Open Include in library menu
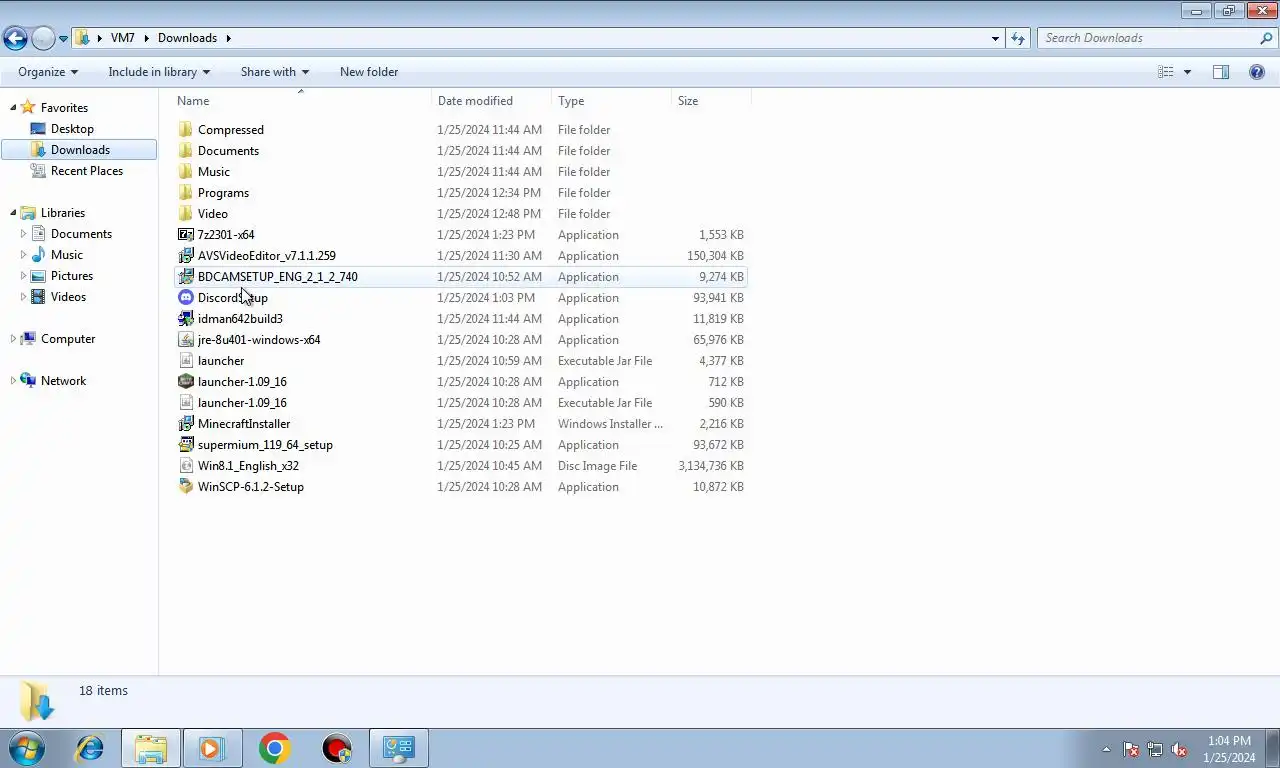 (x=159, y=72)
